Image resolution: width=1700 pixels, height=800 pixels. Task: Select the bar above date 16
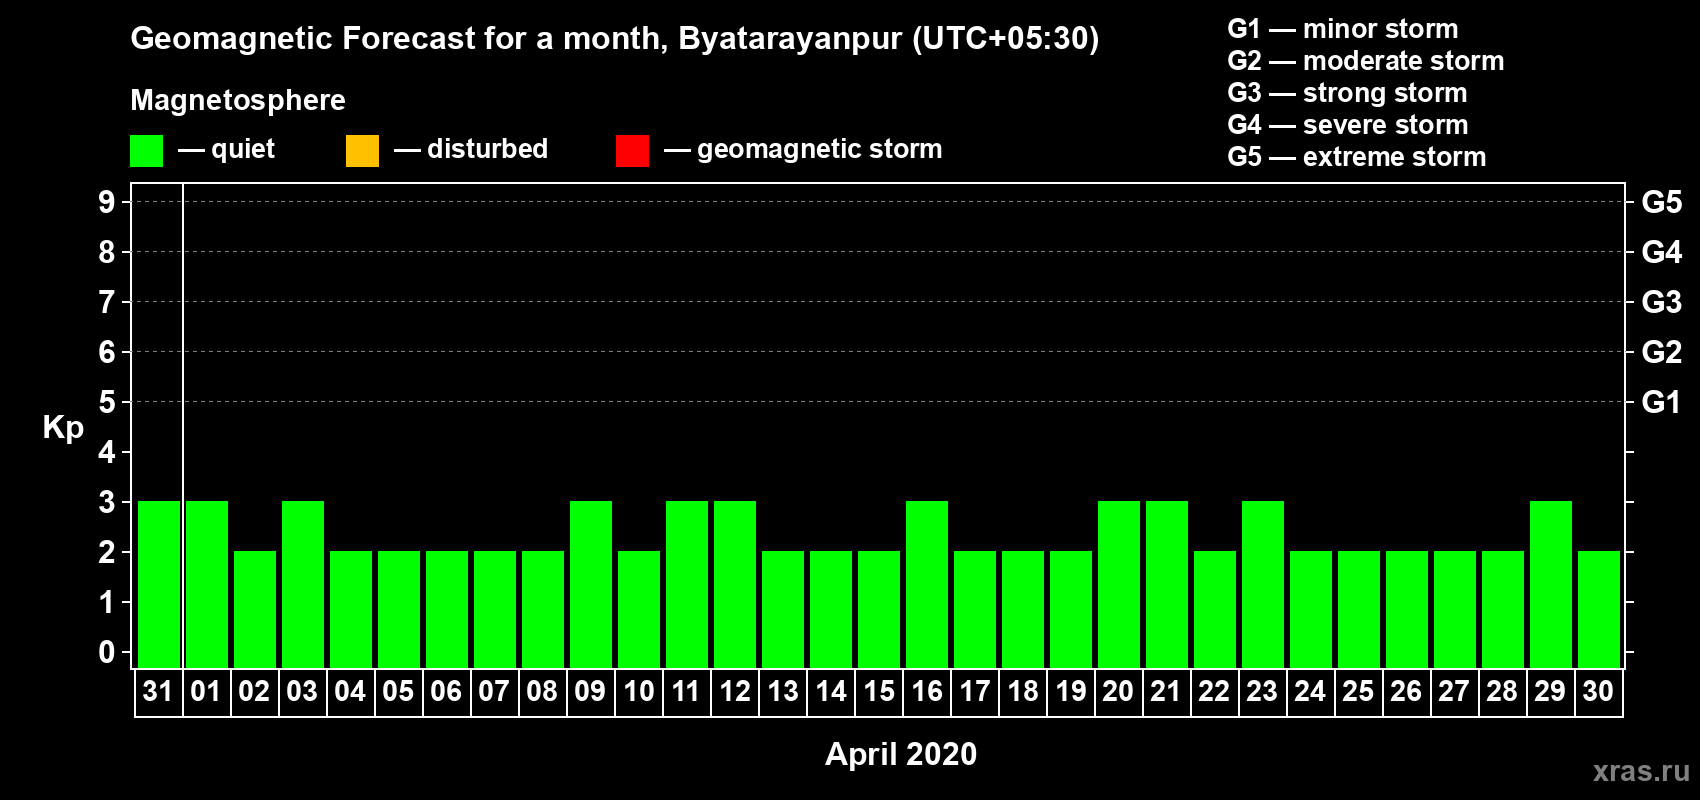point(927,585)
